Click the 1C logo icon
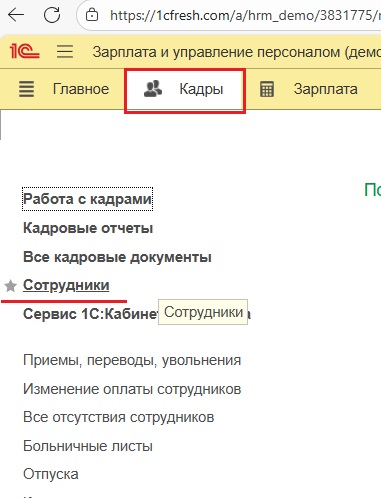The image size is (381, 498). 24,51
